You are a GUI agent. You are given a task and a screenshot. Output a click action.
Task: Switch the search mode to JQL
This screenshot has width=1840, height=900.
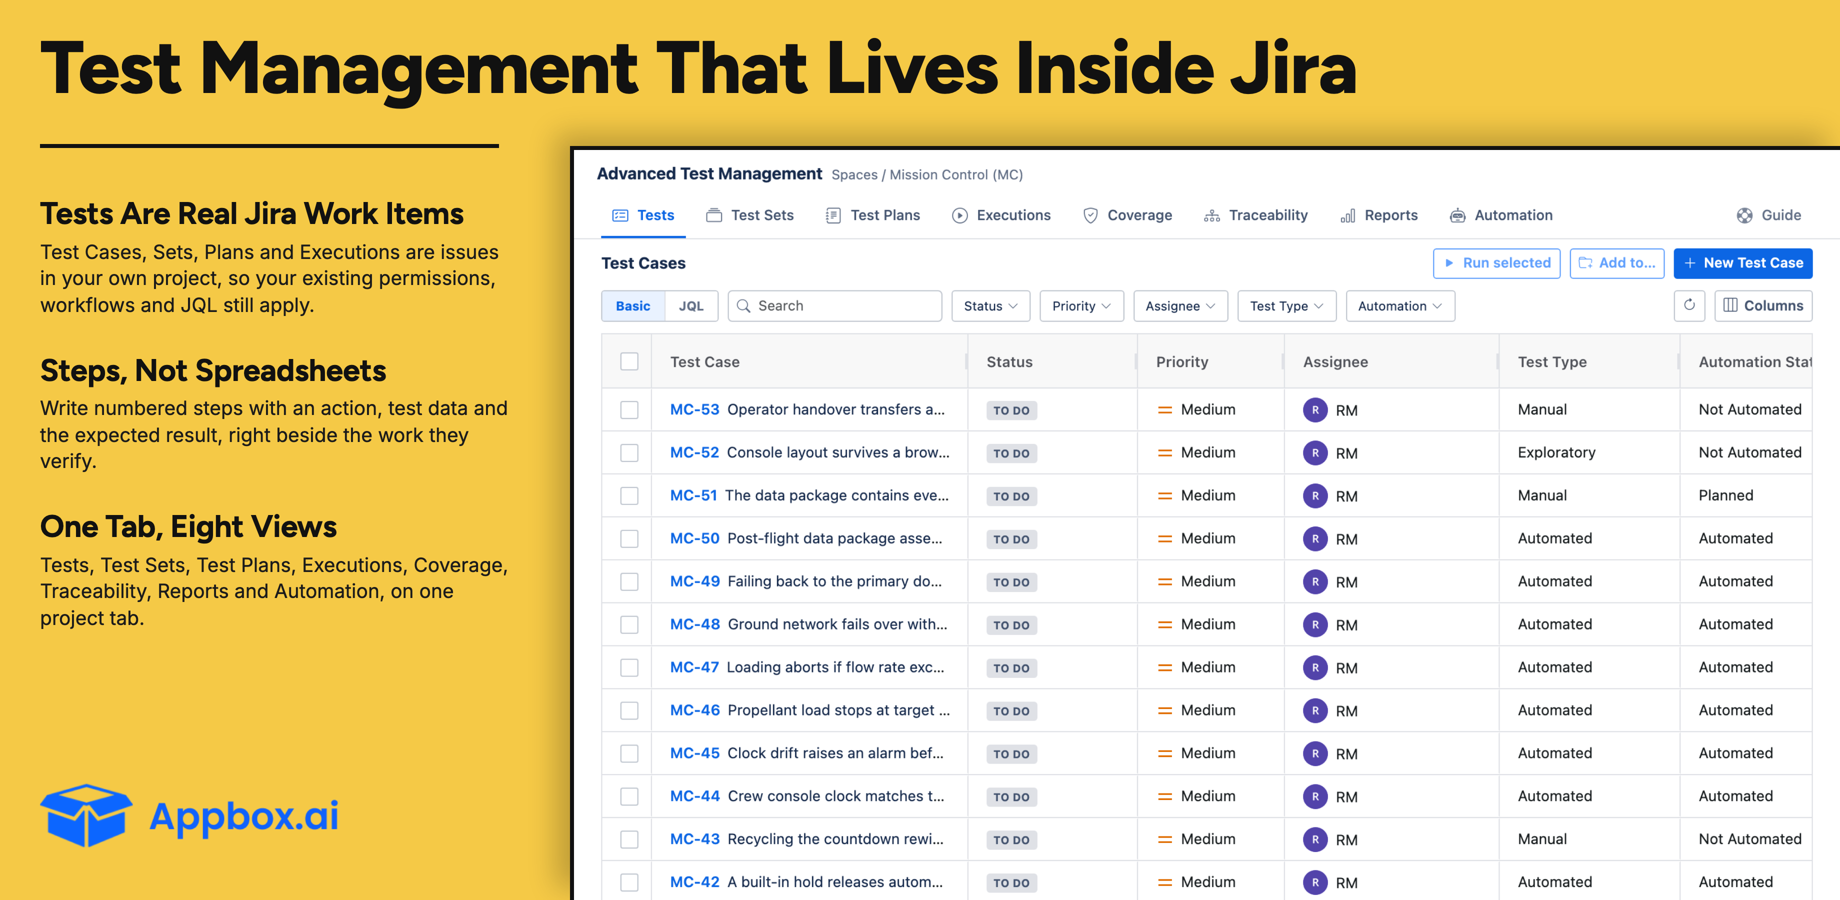tap(691, 306)
